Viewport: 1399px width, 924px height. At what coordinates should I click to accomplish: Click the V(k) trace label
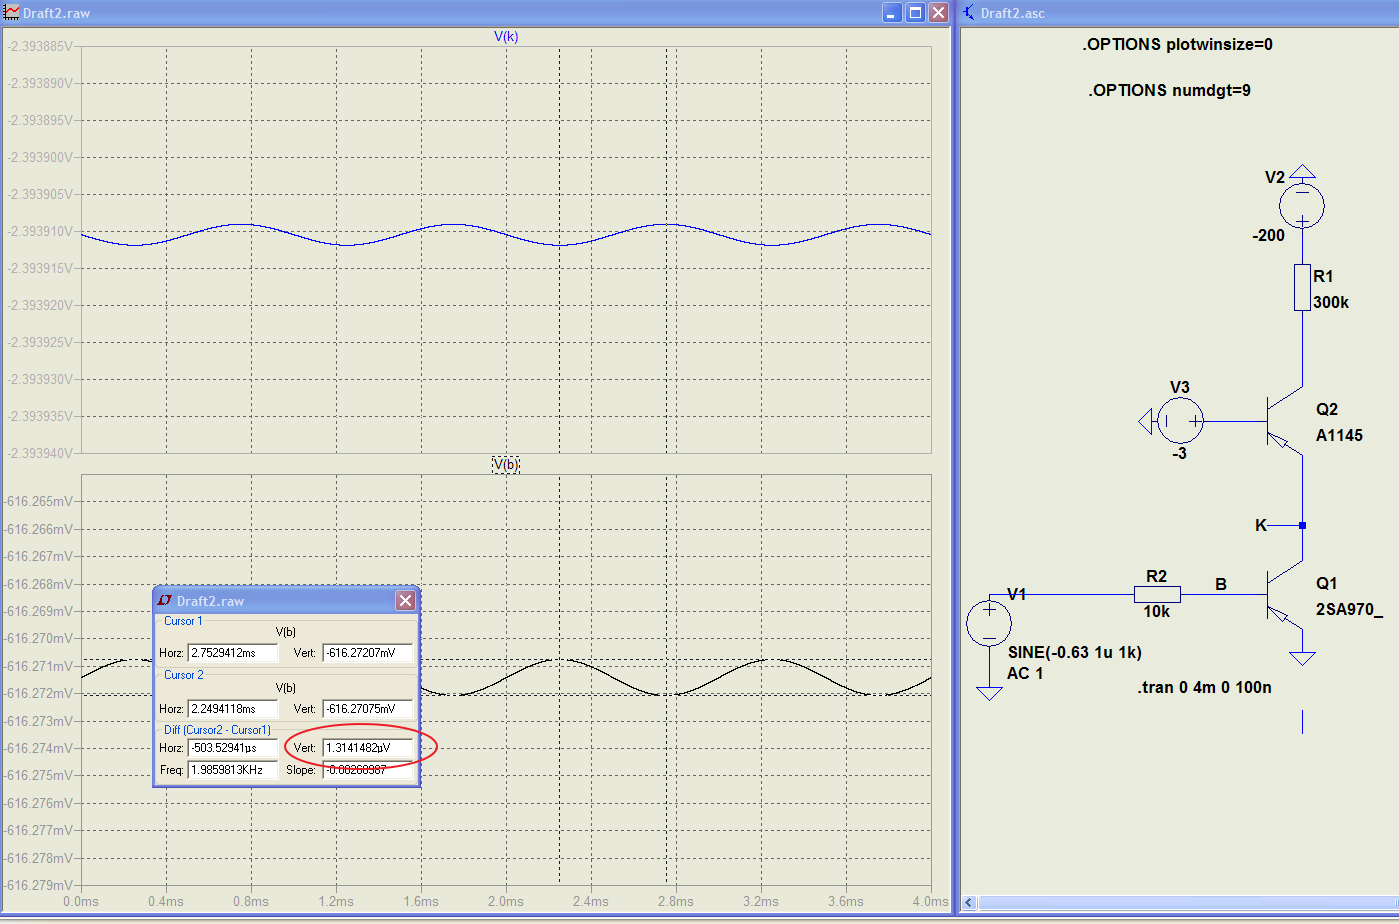[506, 37]
